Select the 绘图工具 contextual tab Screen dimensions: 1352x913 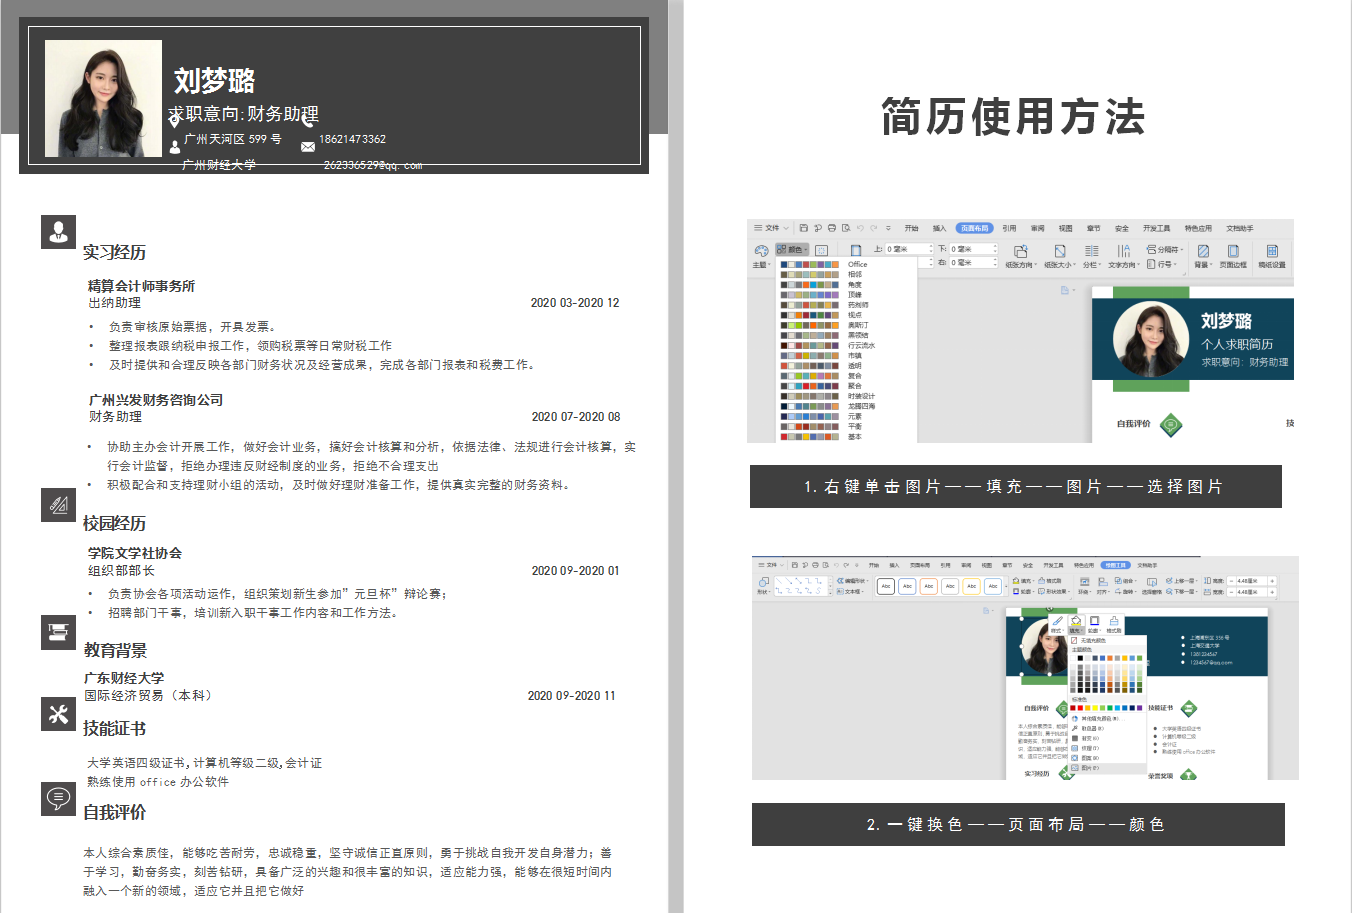[1118, 563]
